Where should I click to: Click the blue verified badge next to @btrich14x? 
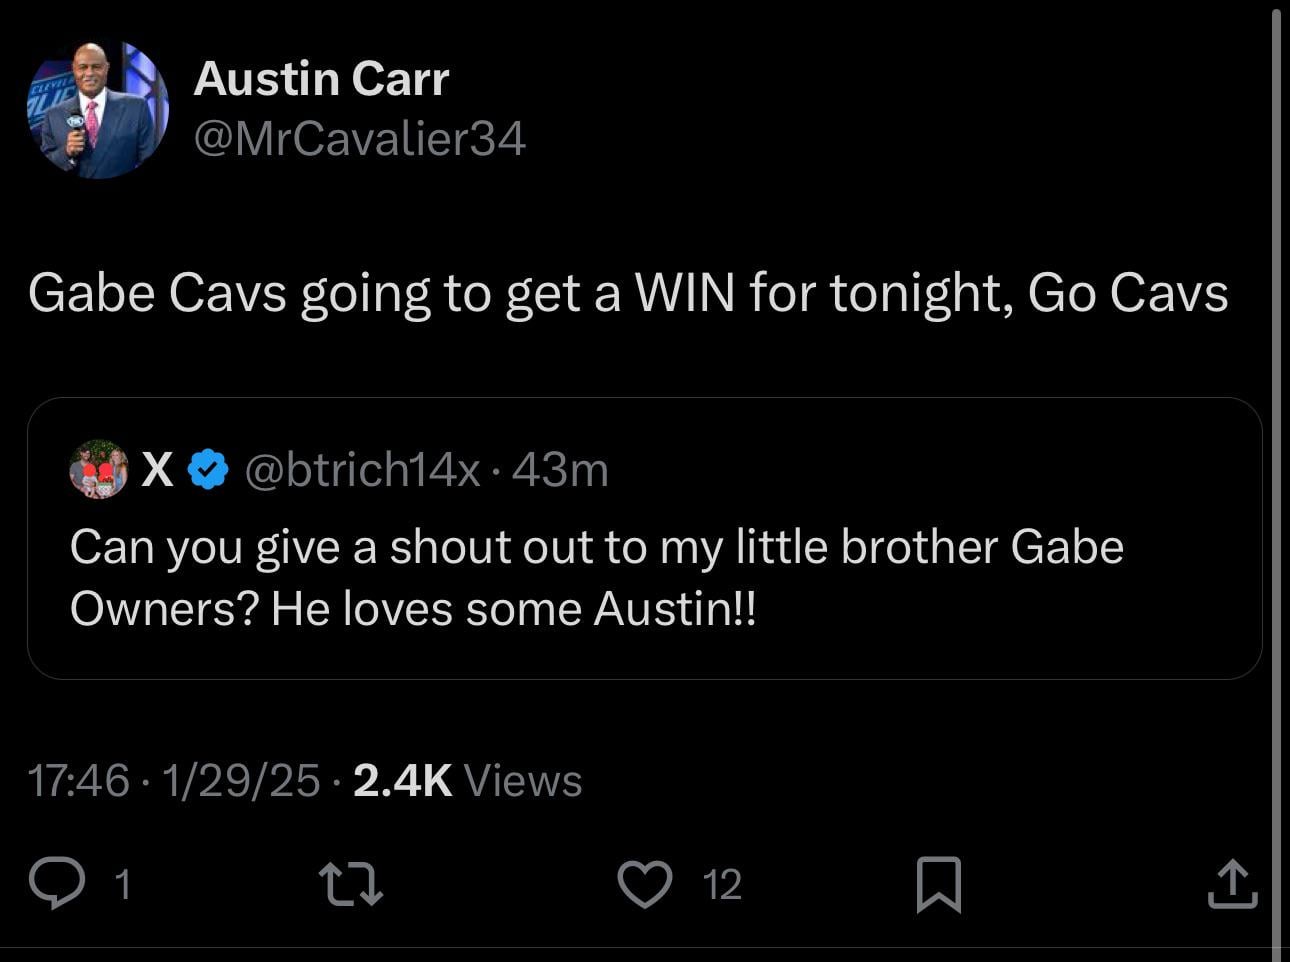coord(207,468)
